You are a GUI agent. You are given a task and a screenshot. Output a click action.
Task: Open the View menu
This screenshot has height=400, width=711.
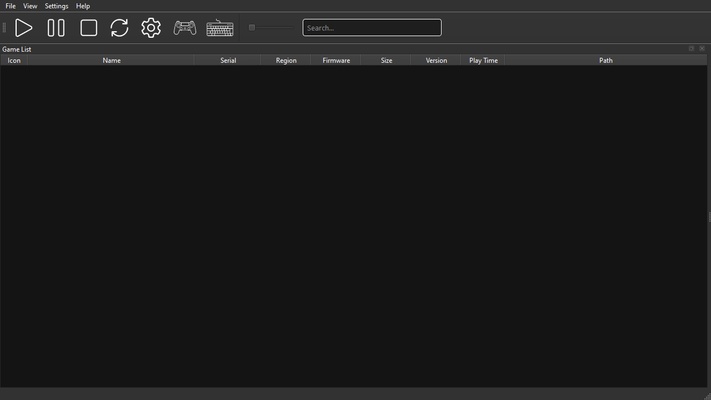[30, 6]
